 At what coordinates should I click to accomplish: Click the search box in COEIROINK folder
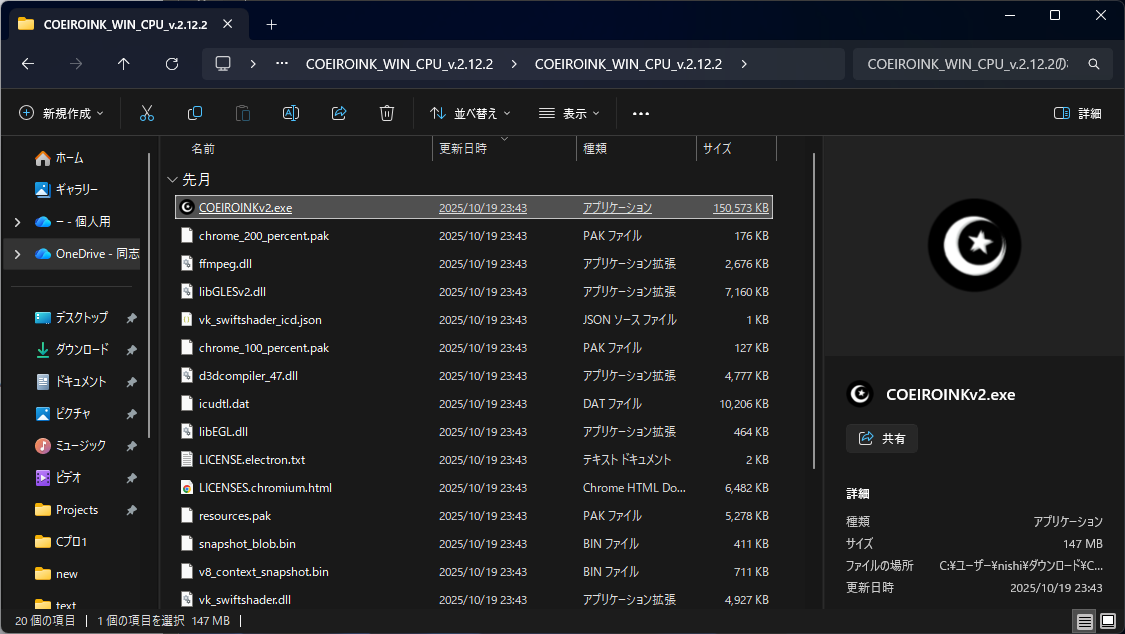pos(969,64)
